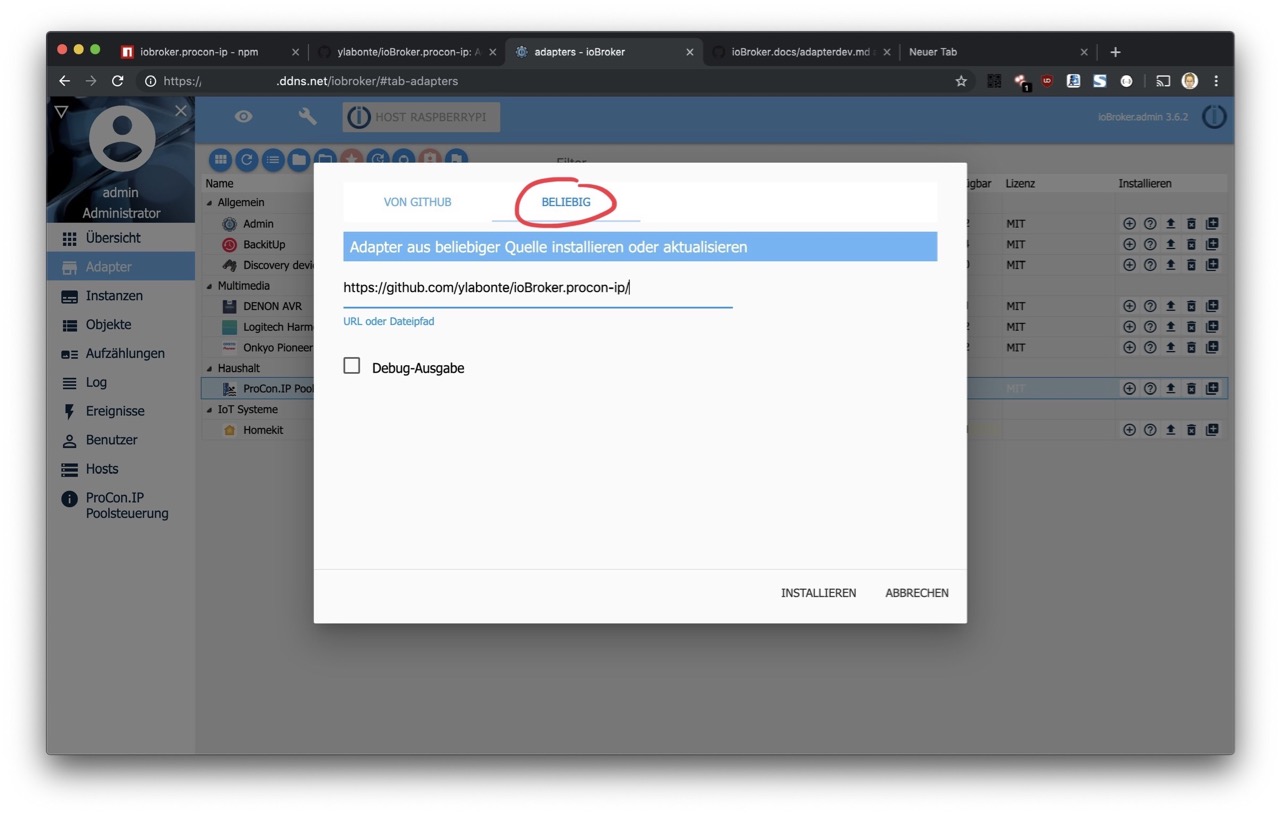
Task: Click upload icon in DENON AVR row
Action: (1170, 306)
